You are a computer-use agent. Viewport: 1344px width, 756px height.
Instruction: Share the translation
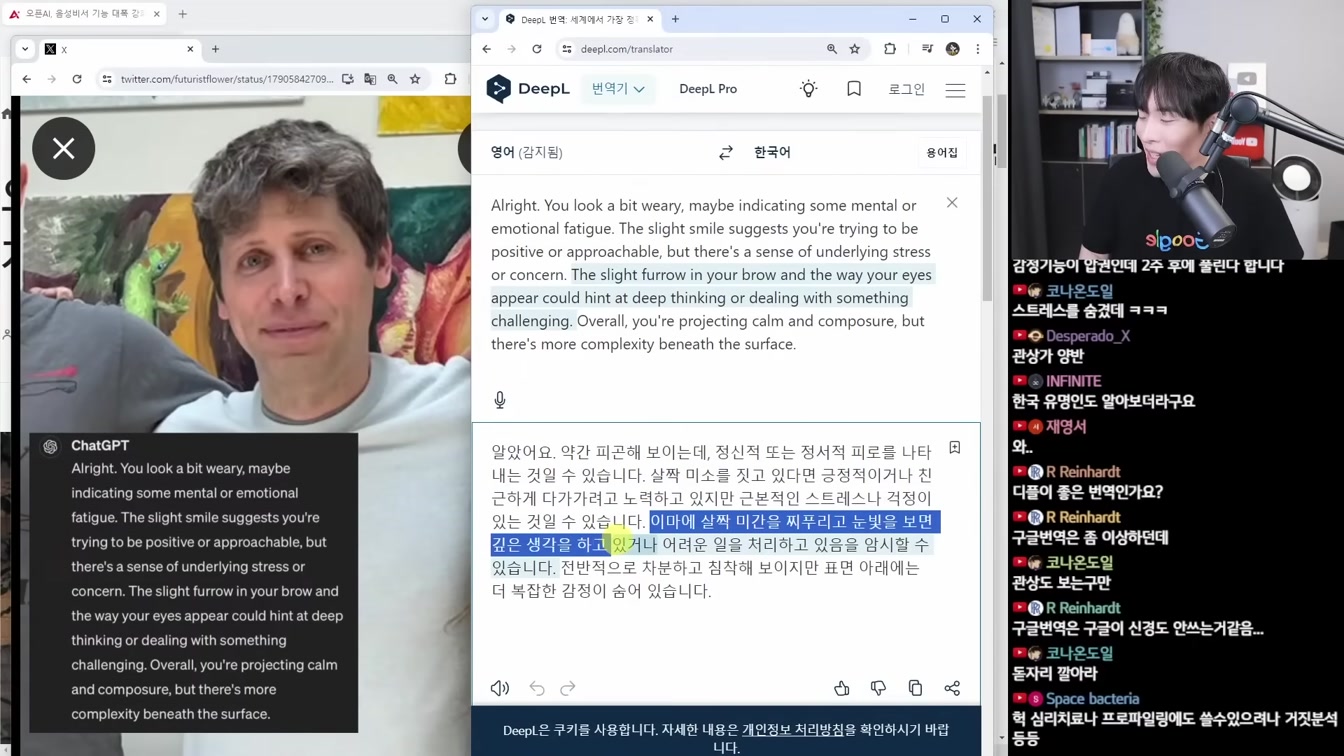coord(952,688)
